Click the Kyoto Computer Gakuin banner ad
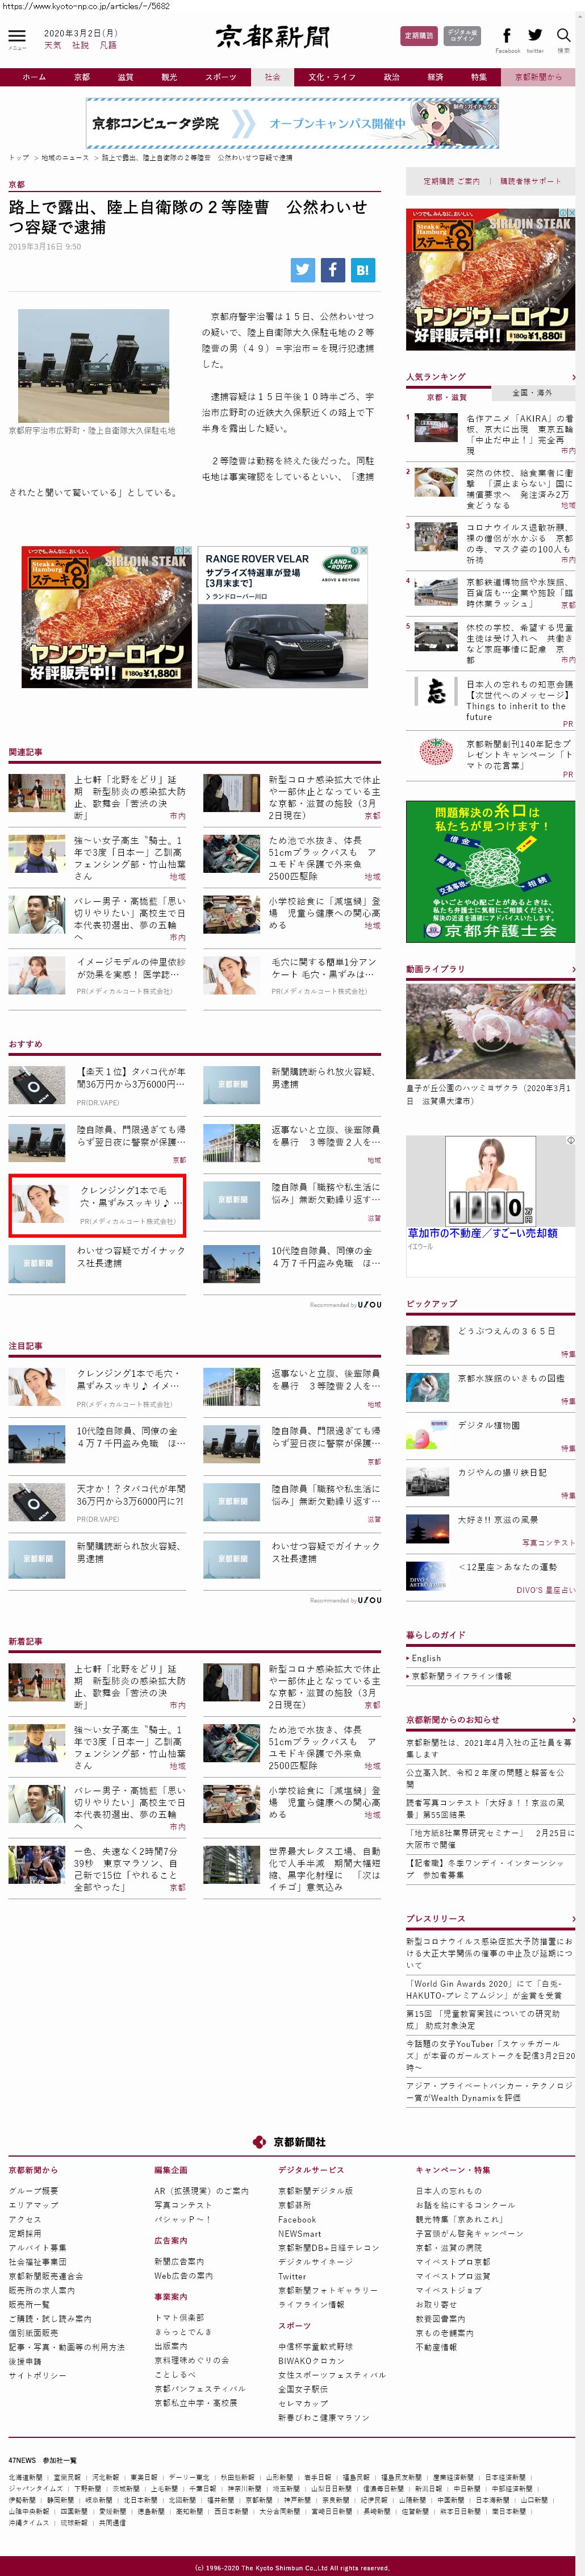This screenshot has width=585, height=2576. click(x=292, y=123)
